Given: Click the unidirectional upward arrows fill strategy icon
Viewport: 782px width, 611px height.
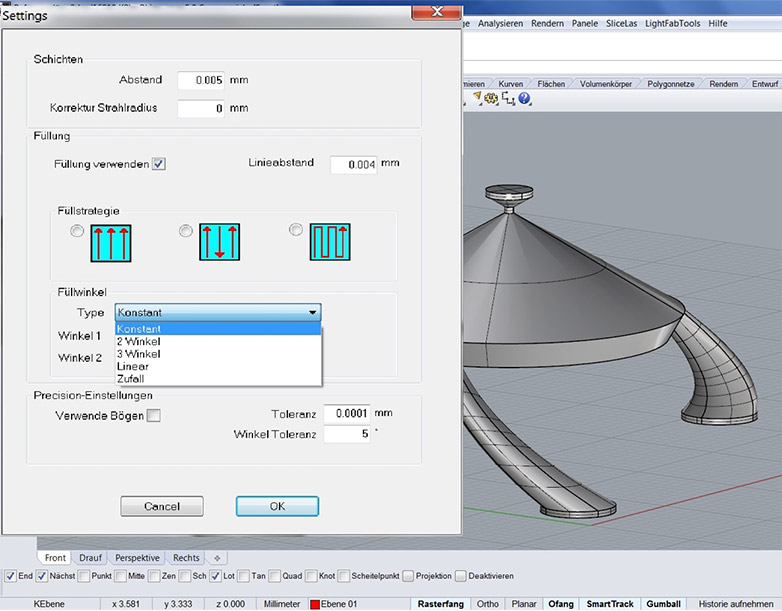Looking at the screenshot, I should (111, 242).
